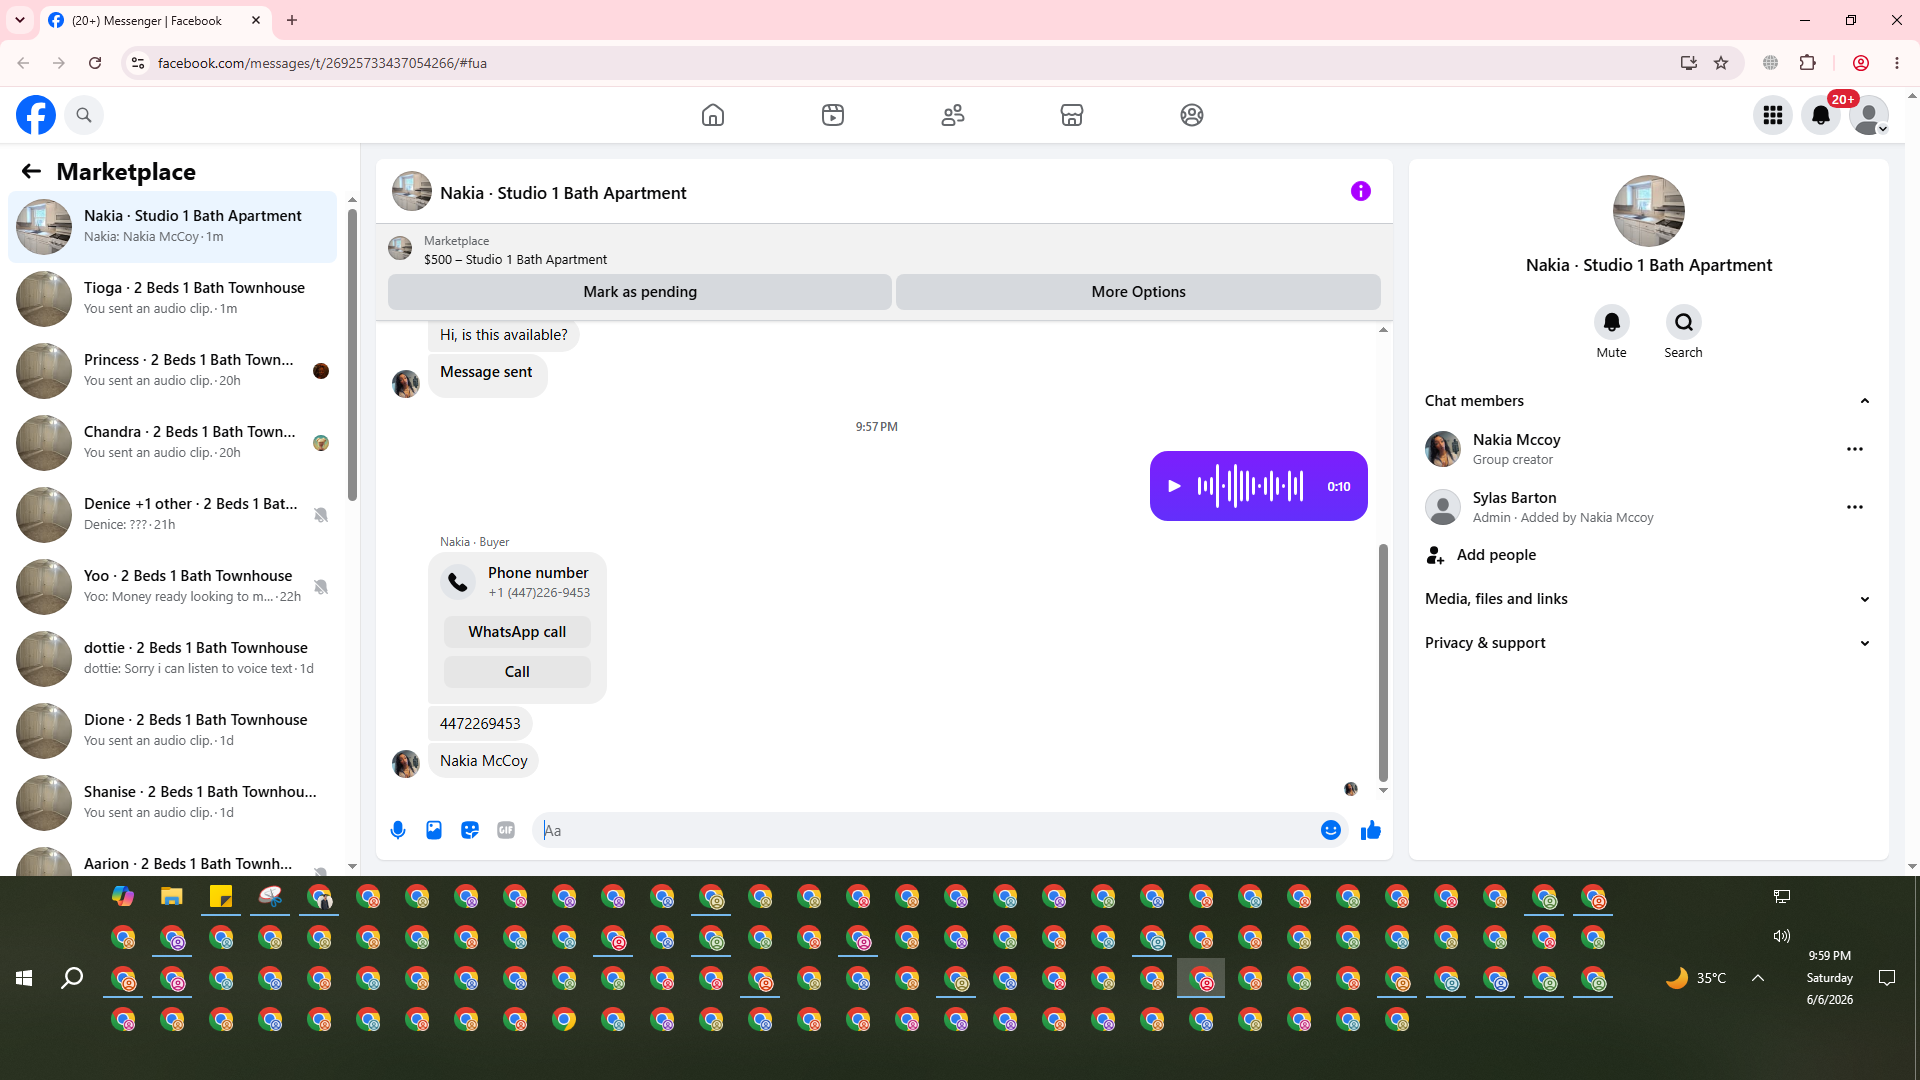
Task: Click the 4472269453 message bubble
Action: click(x=480, y=724)
